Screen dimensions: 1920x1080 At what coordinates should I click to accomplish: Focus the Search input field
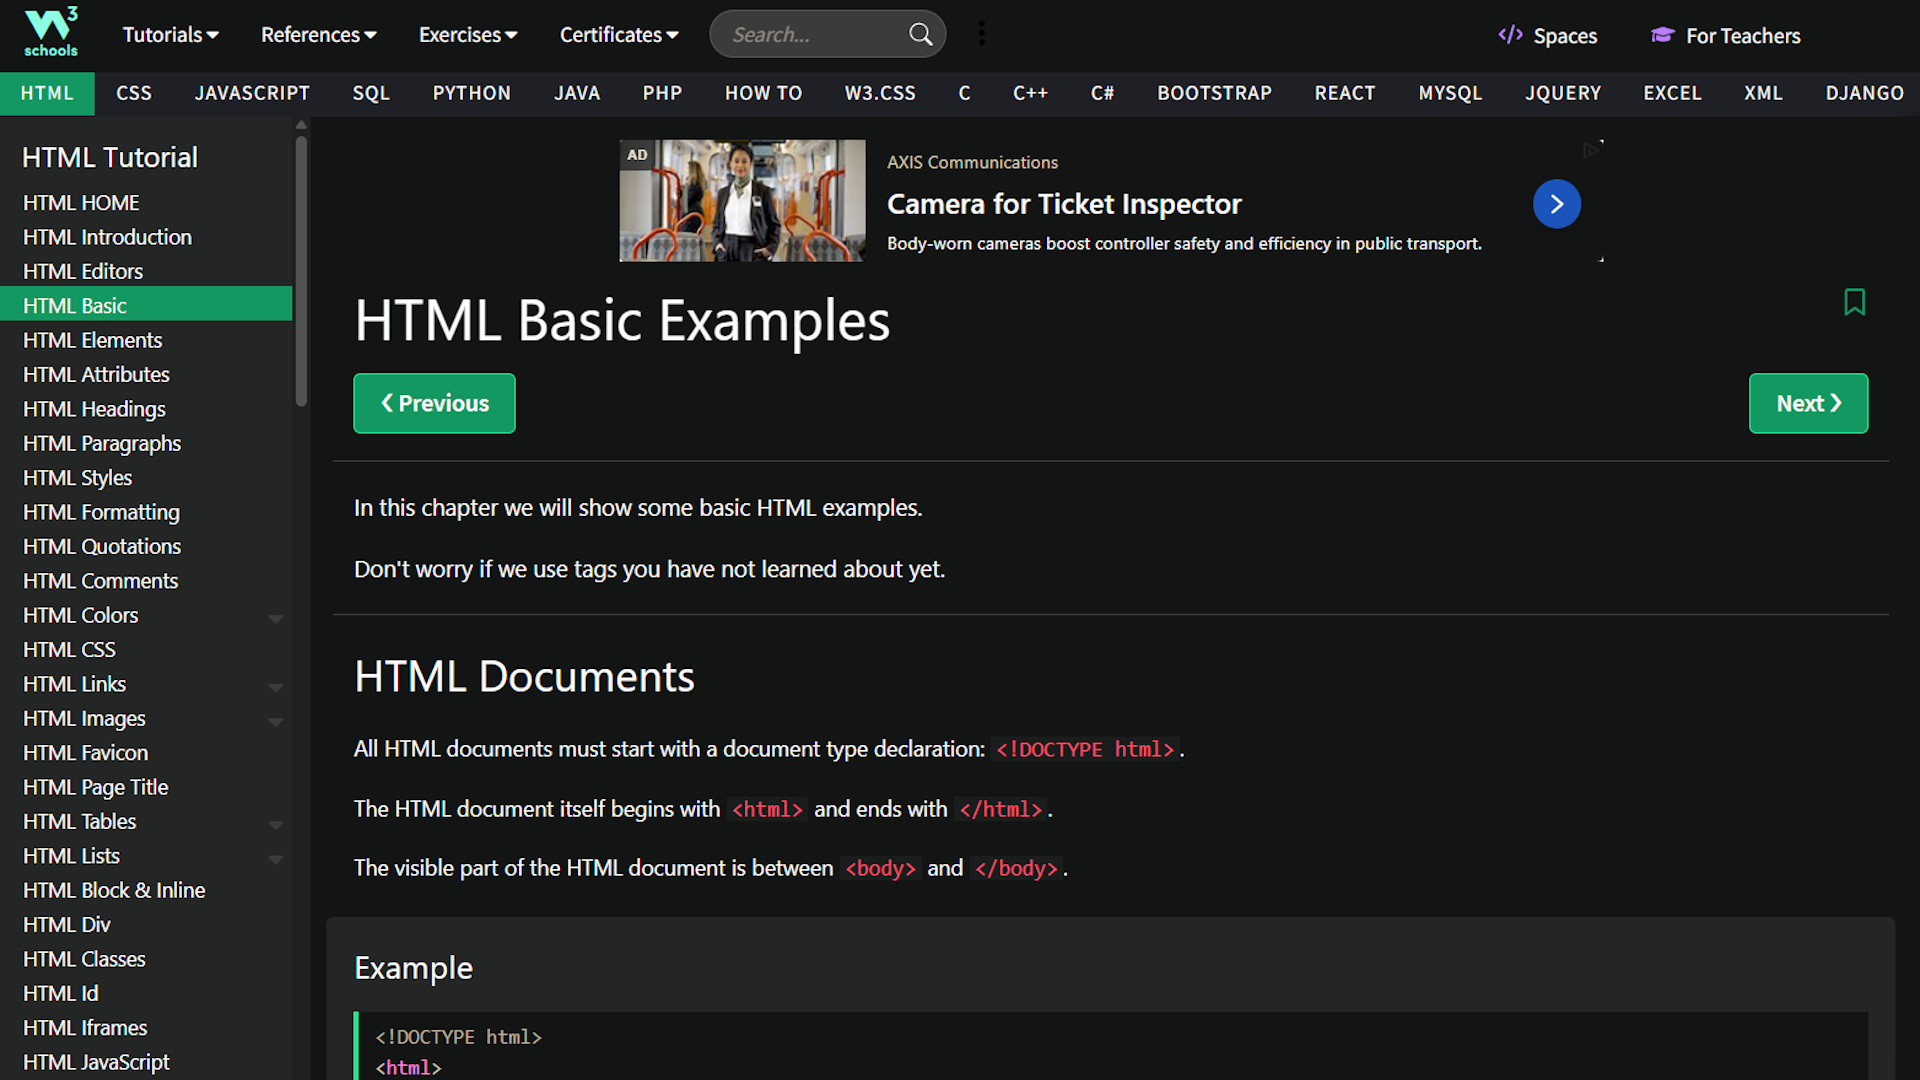810,35
